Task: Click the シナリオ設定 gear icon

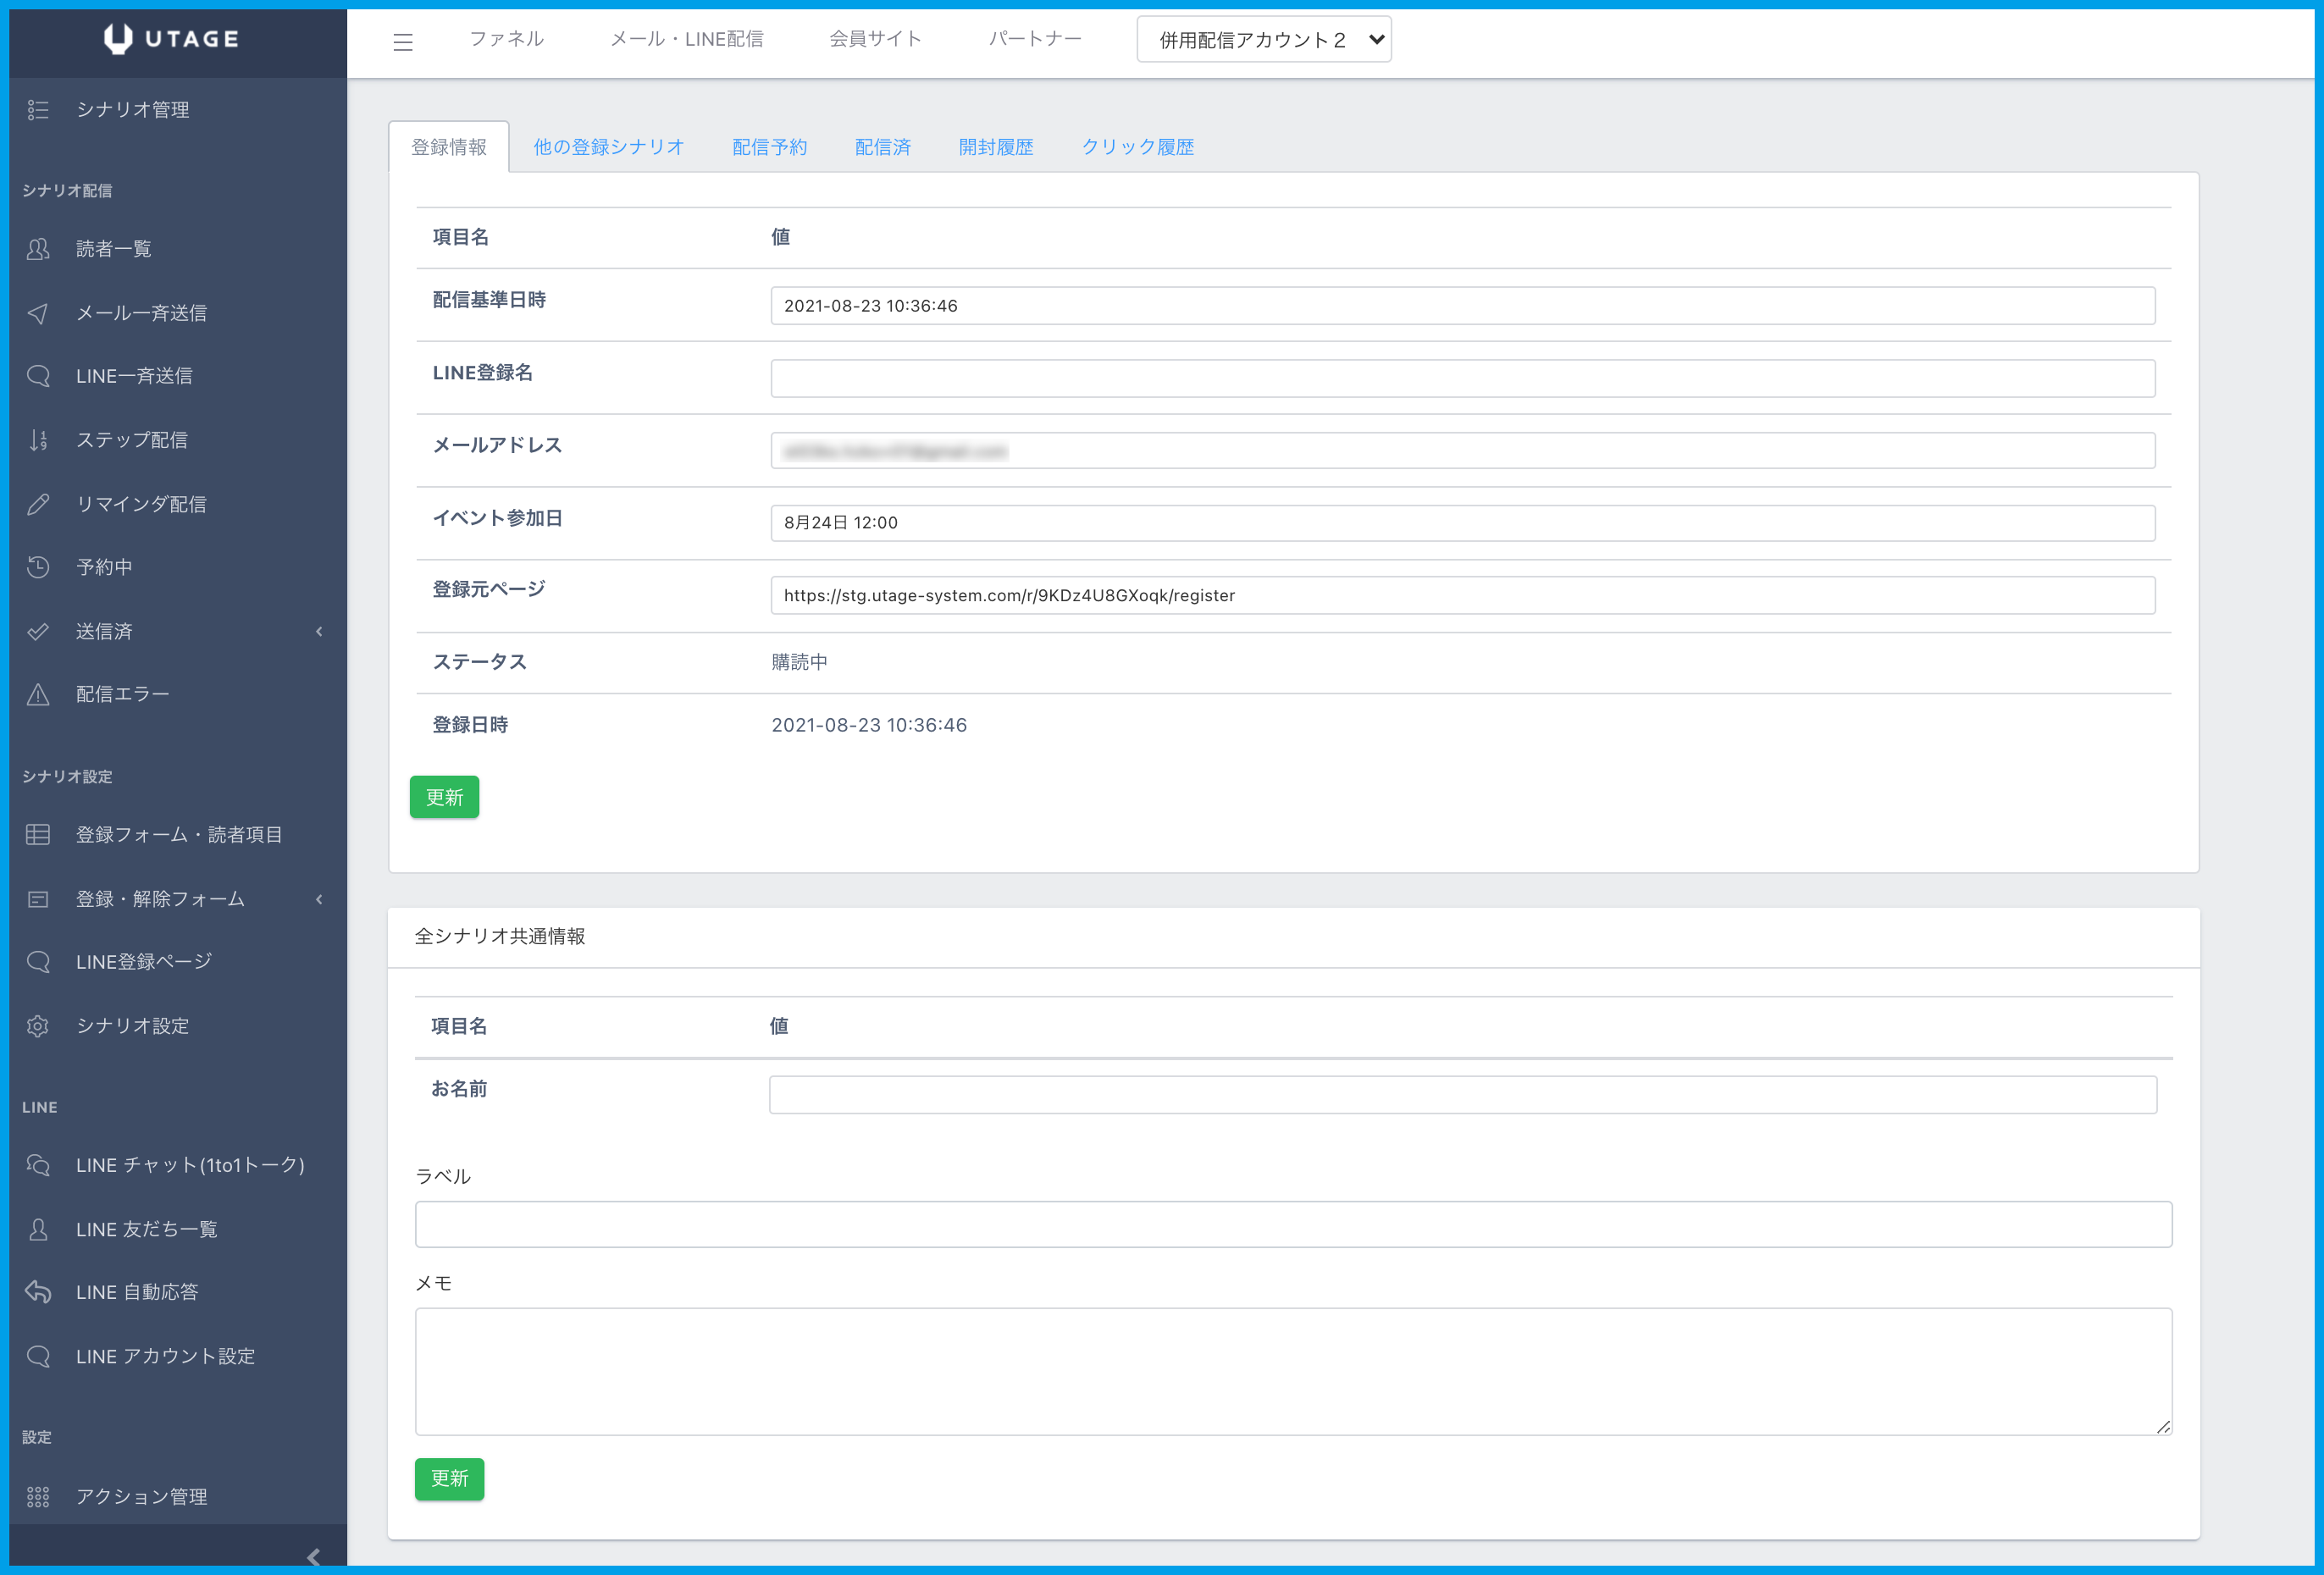Action: coord(38,1026)
